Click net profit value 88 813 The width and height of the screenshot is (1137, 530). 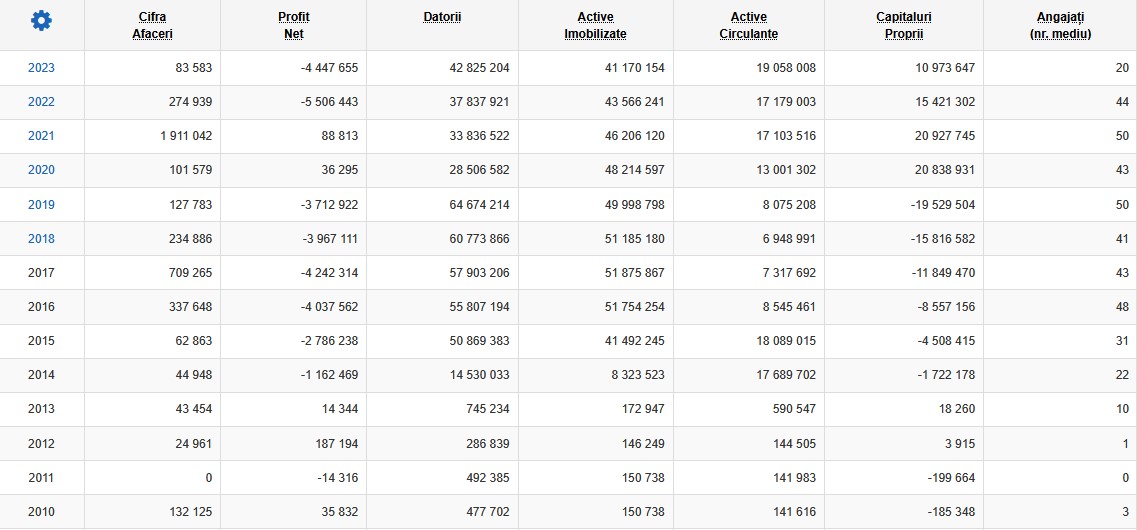point(339,136)
